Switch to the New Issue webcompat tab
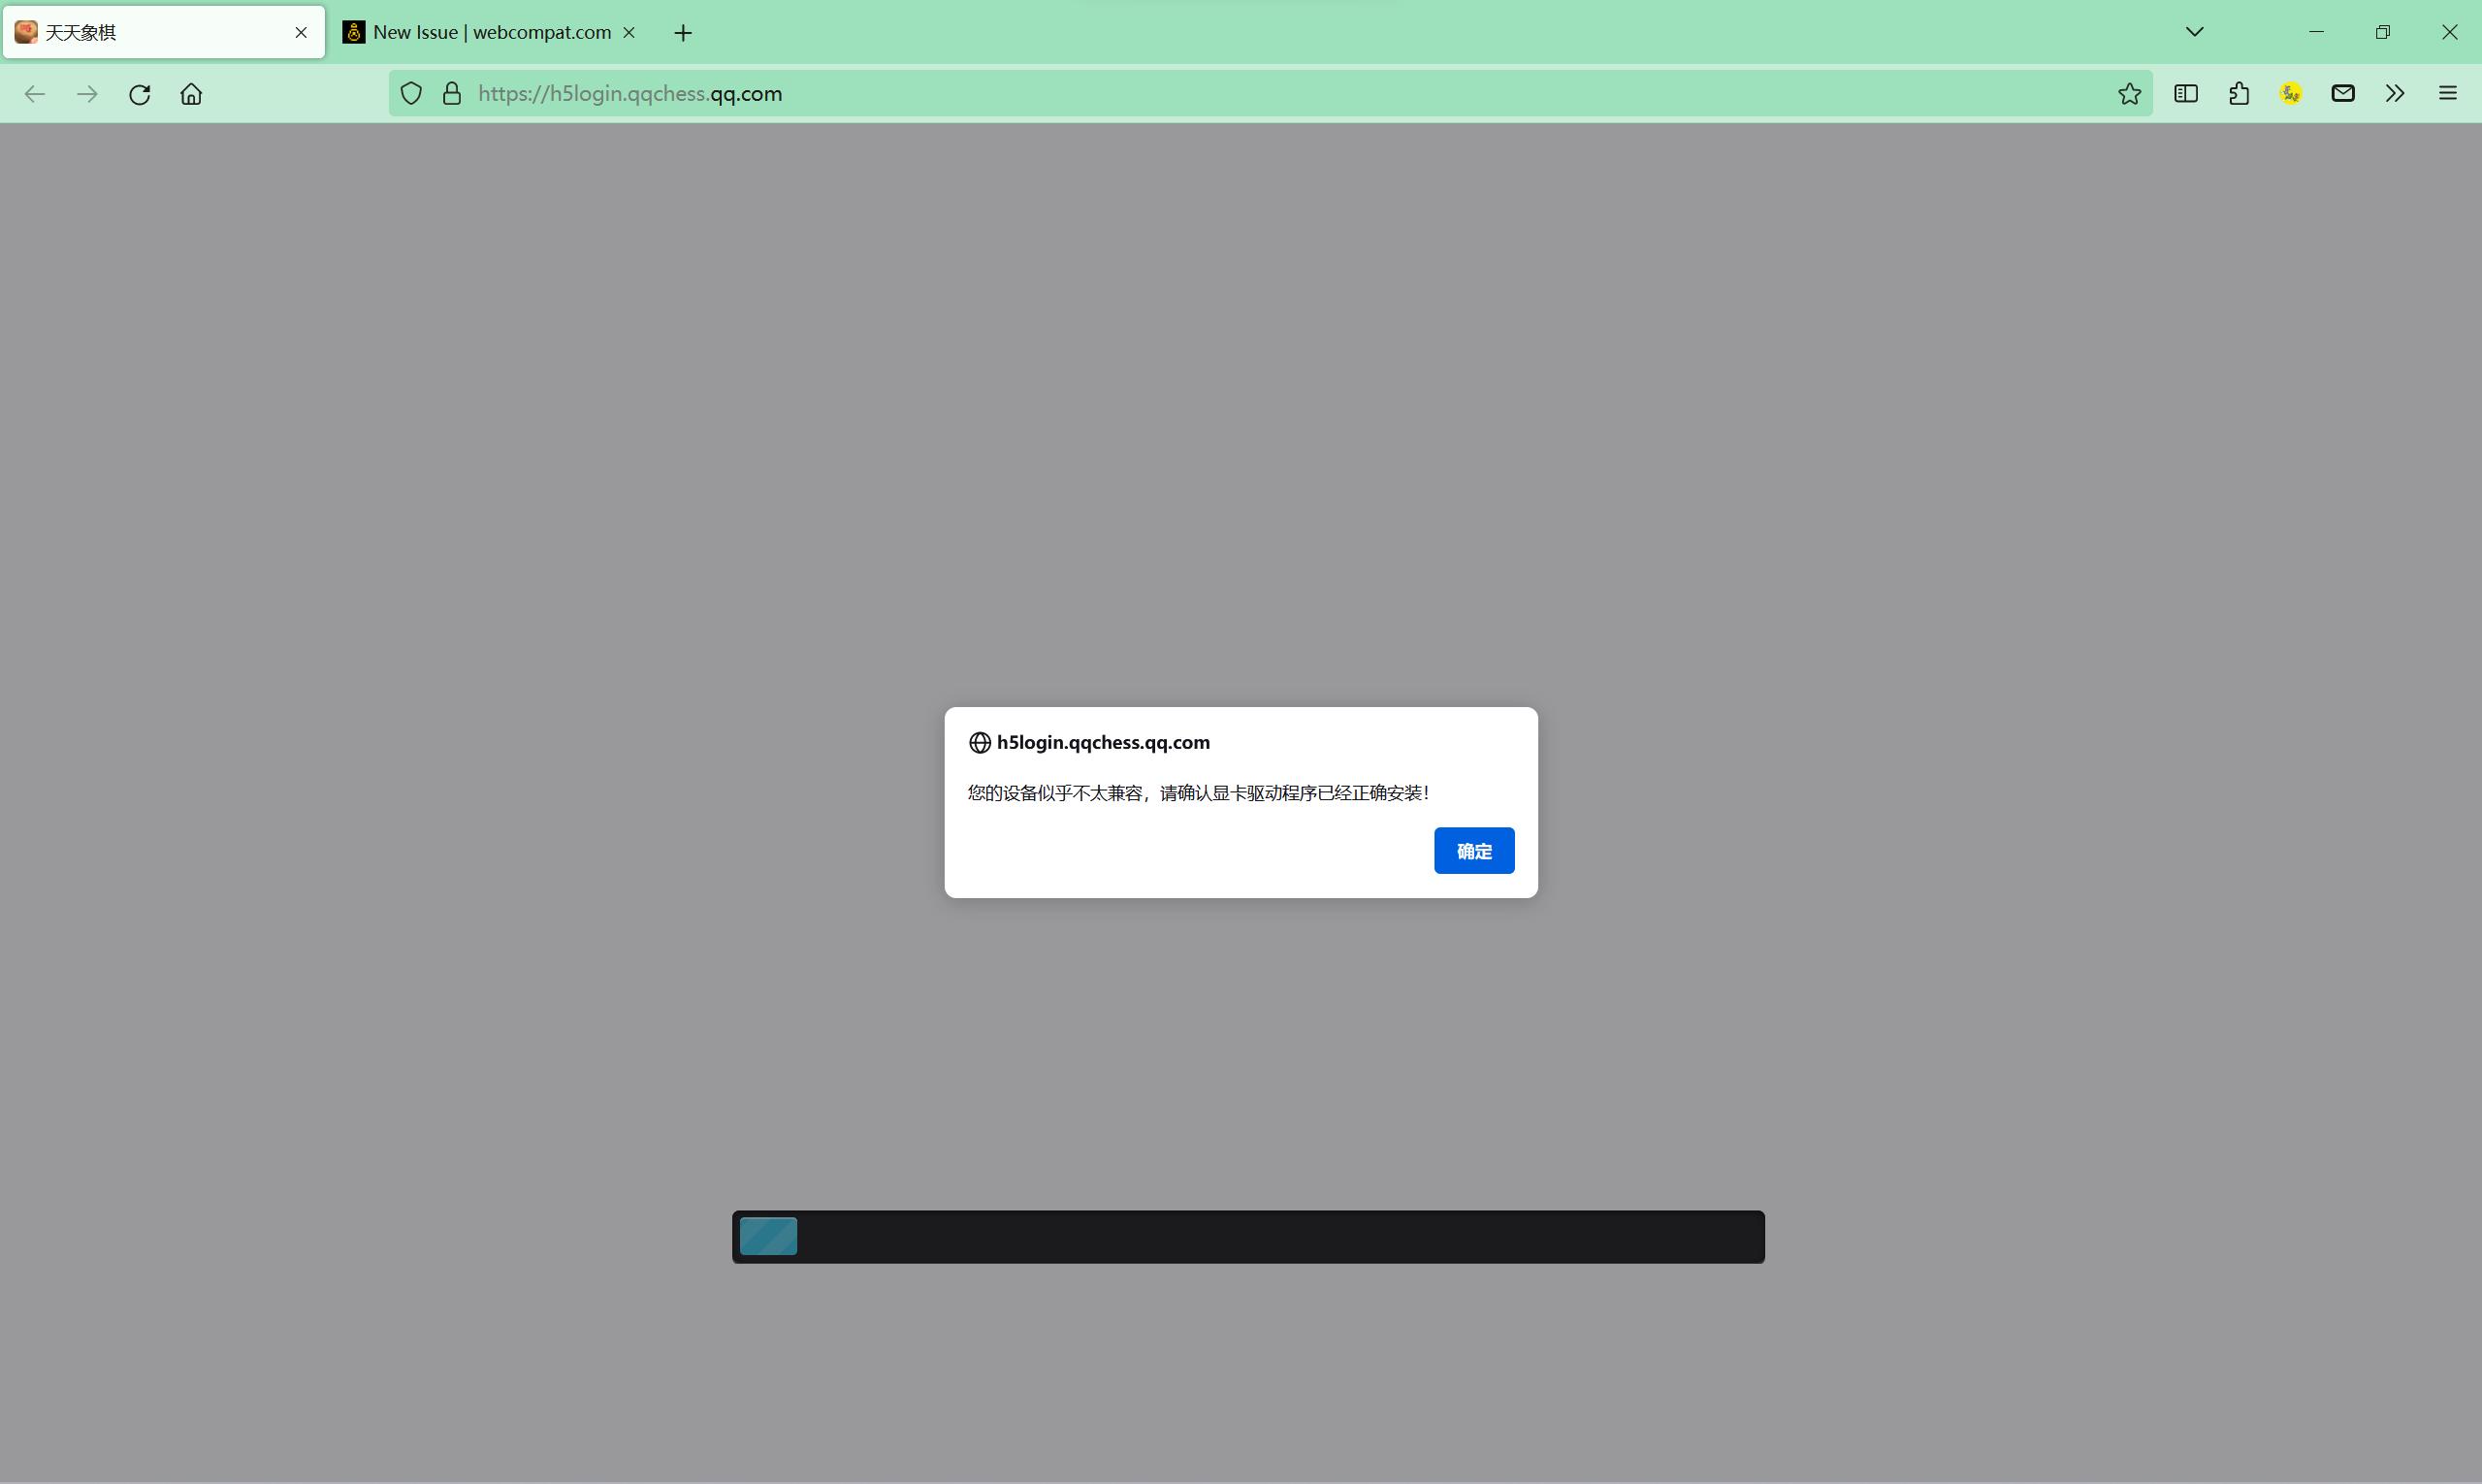Screen dimensions: 2482x1484 [x=480, y=31]
